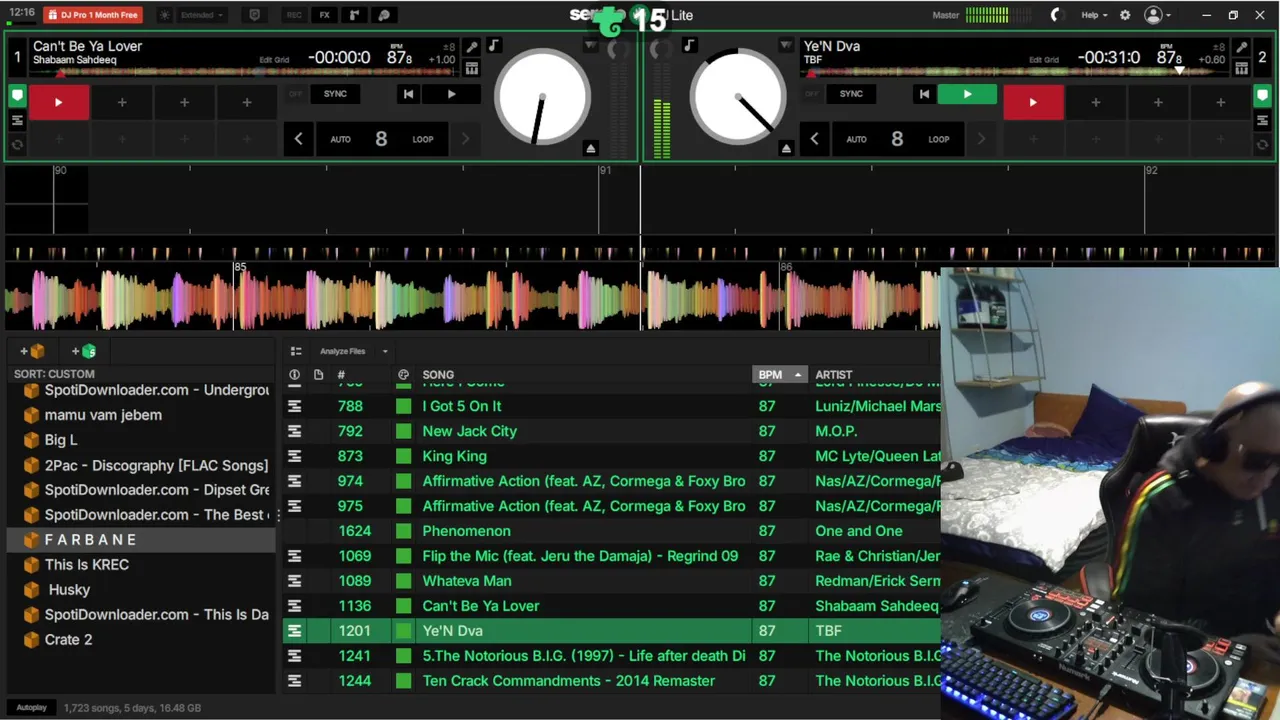This screenshot has width=1280, height=720.
Task: Pause deck 2 with green play button
Action: point(967,94)
